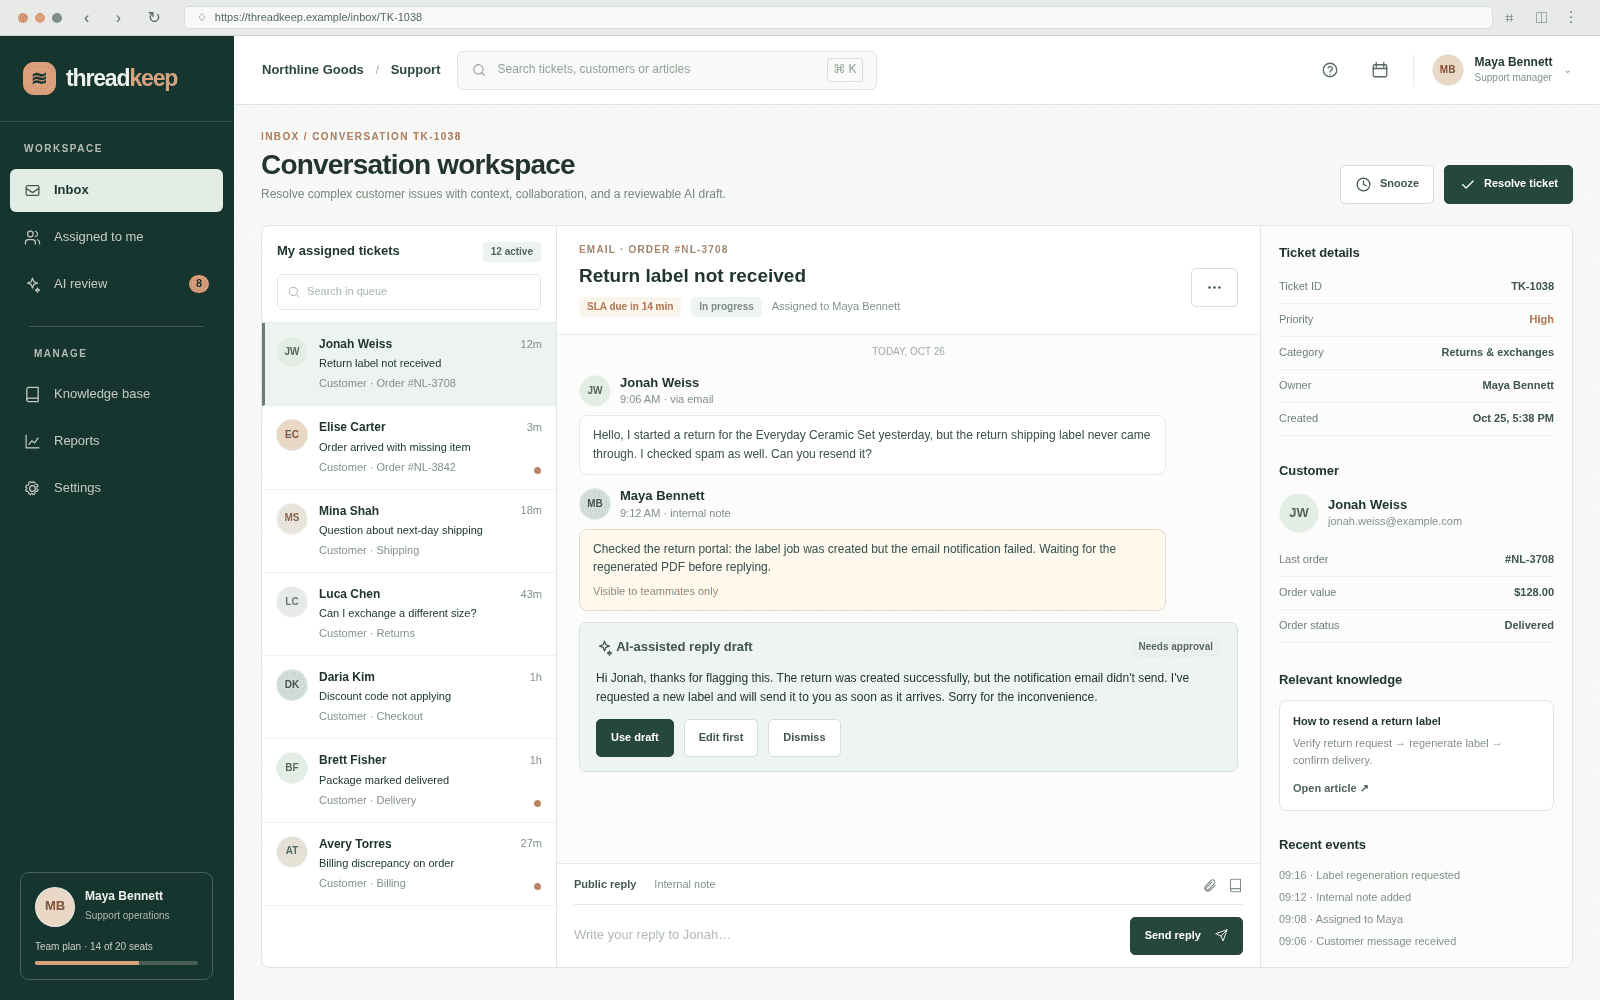
Task: Dismiss the AI-assisted reply draft
Action: (804, 738)
